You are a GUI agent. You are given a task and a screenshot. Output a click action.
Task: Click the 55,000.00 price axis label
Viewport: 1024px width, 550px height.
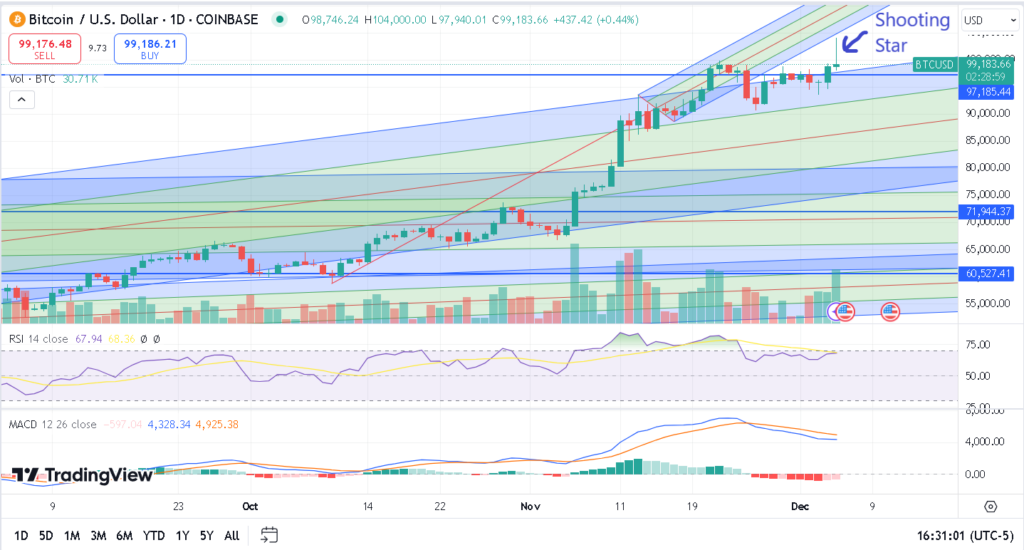pos(988,304)
